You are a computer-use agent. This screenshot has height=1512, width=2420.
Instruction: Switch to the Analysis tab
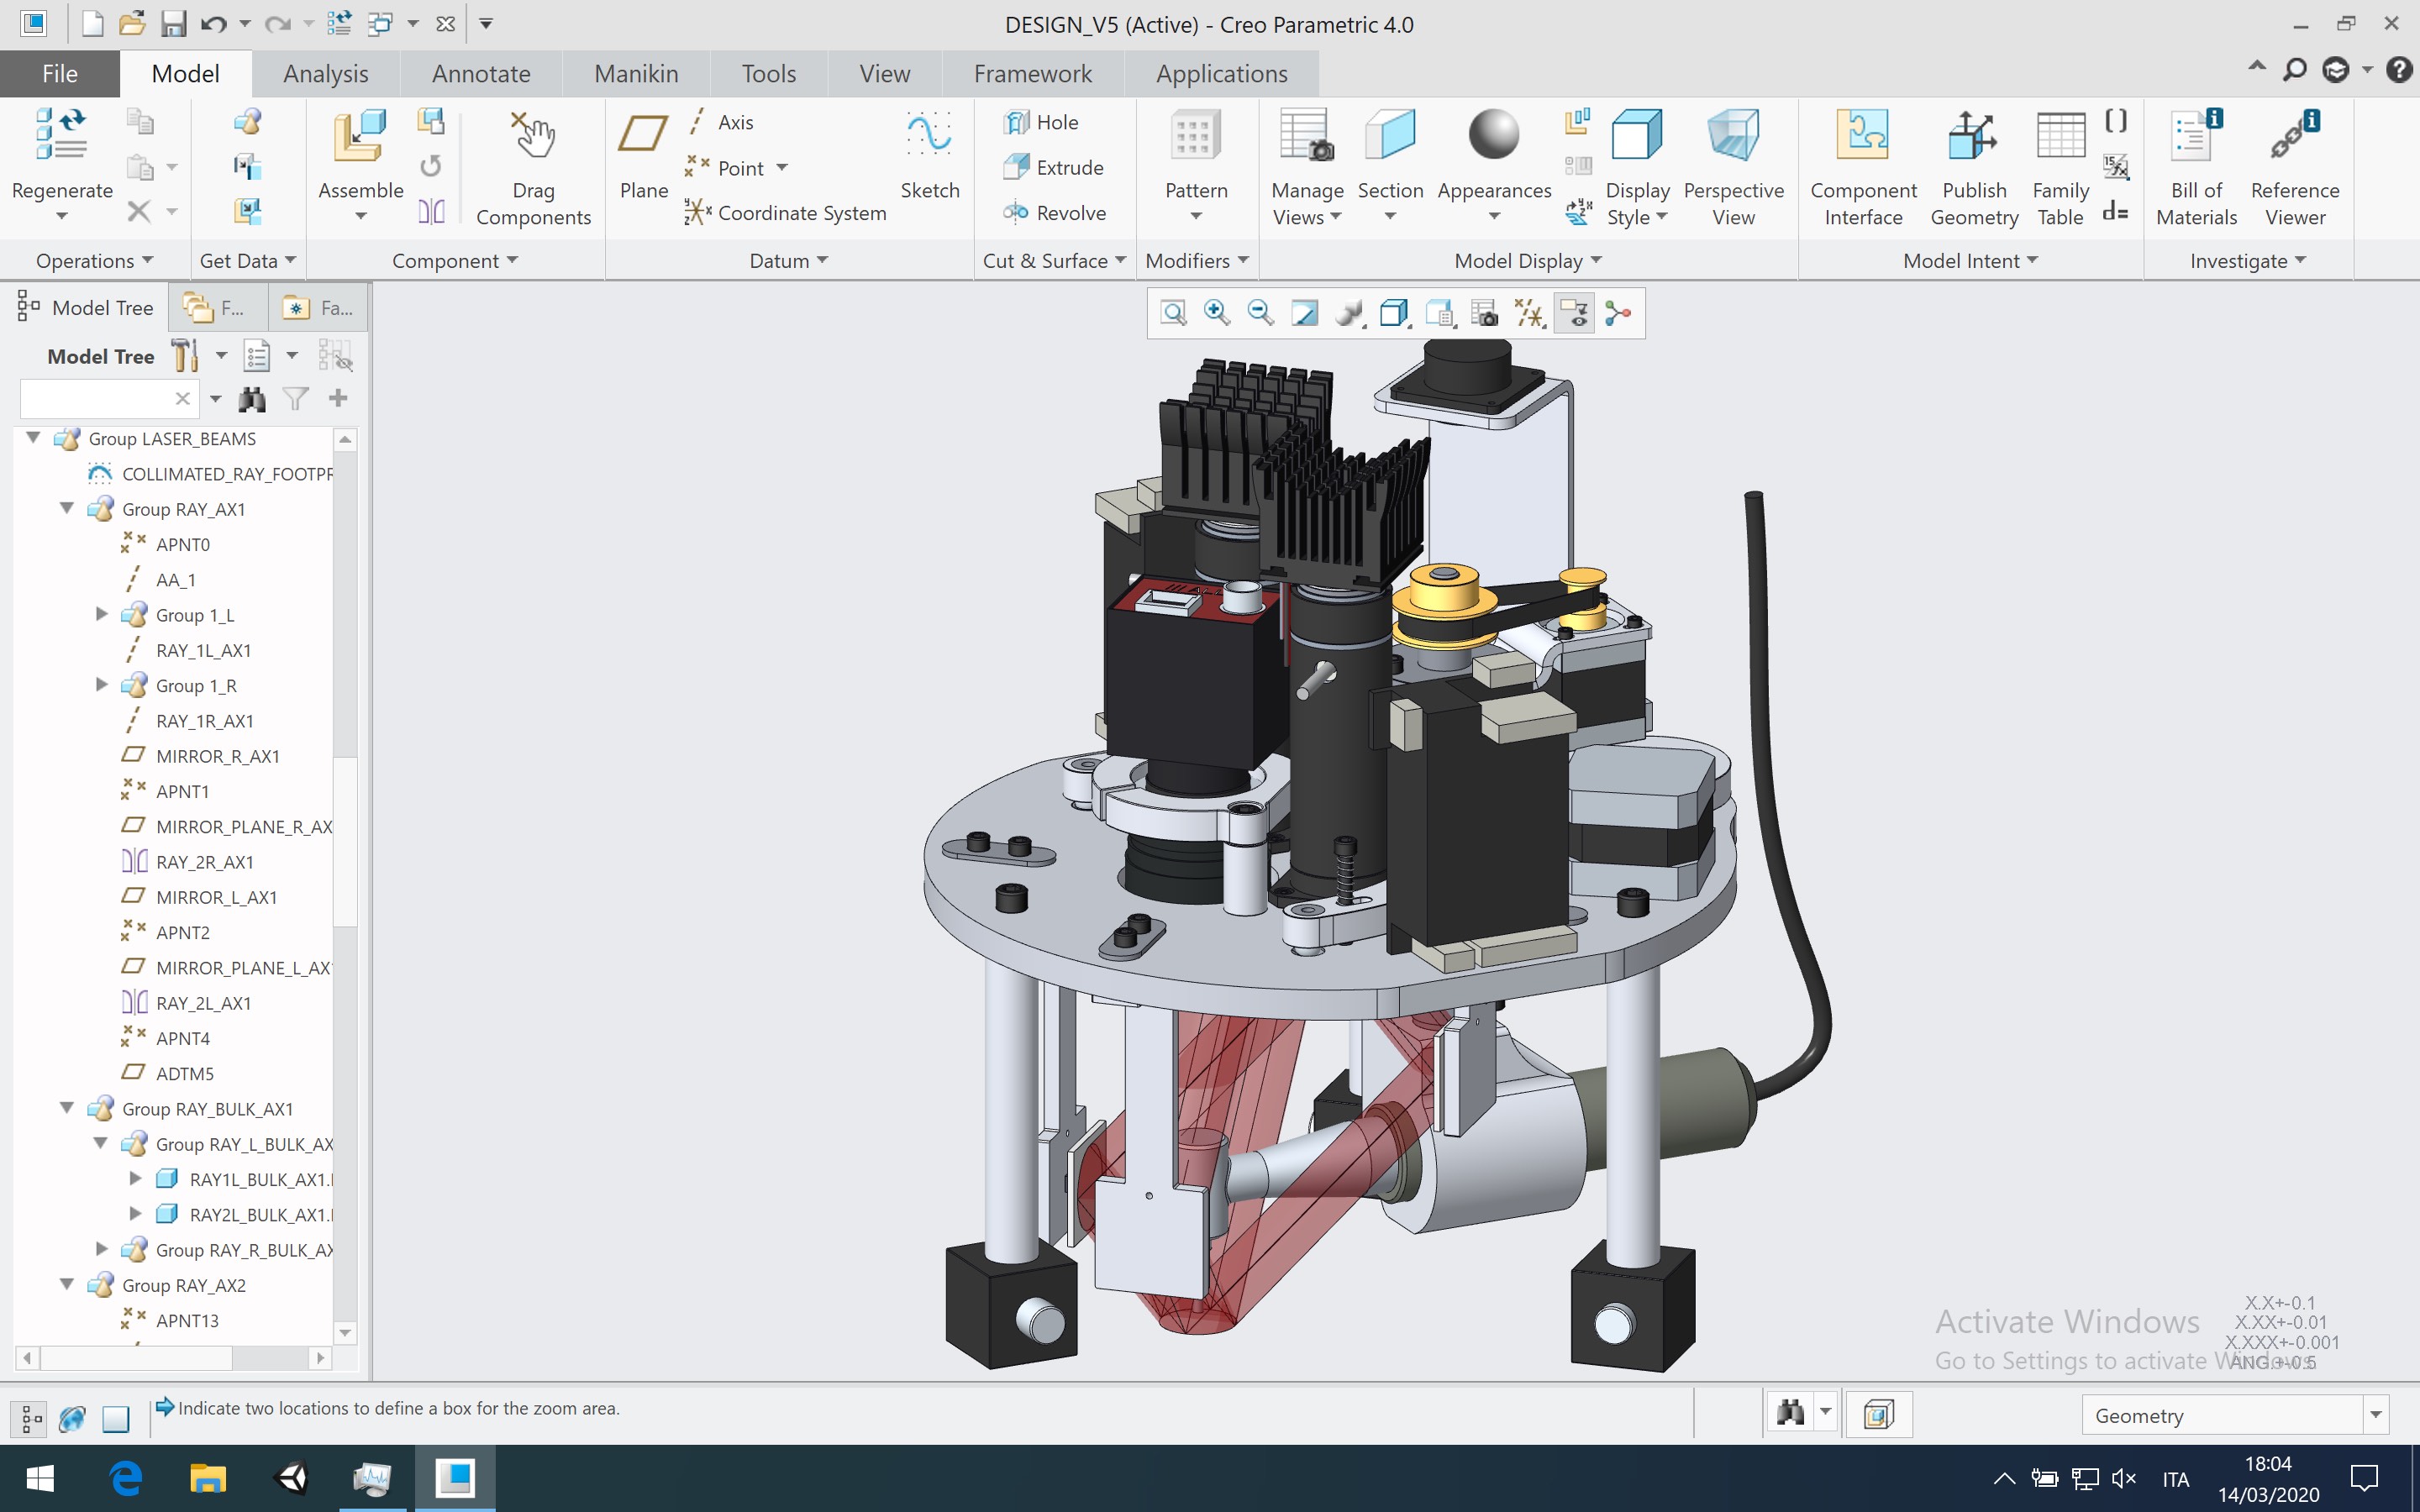tap(326, 74)
